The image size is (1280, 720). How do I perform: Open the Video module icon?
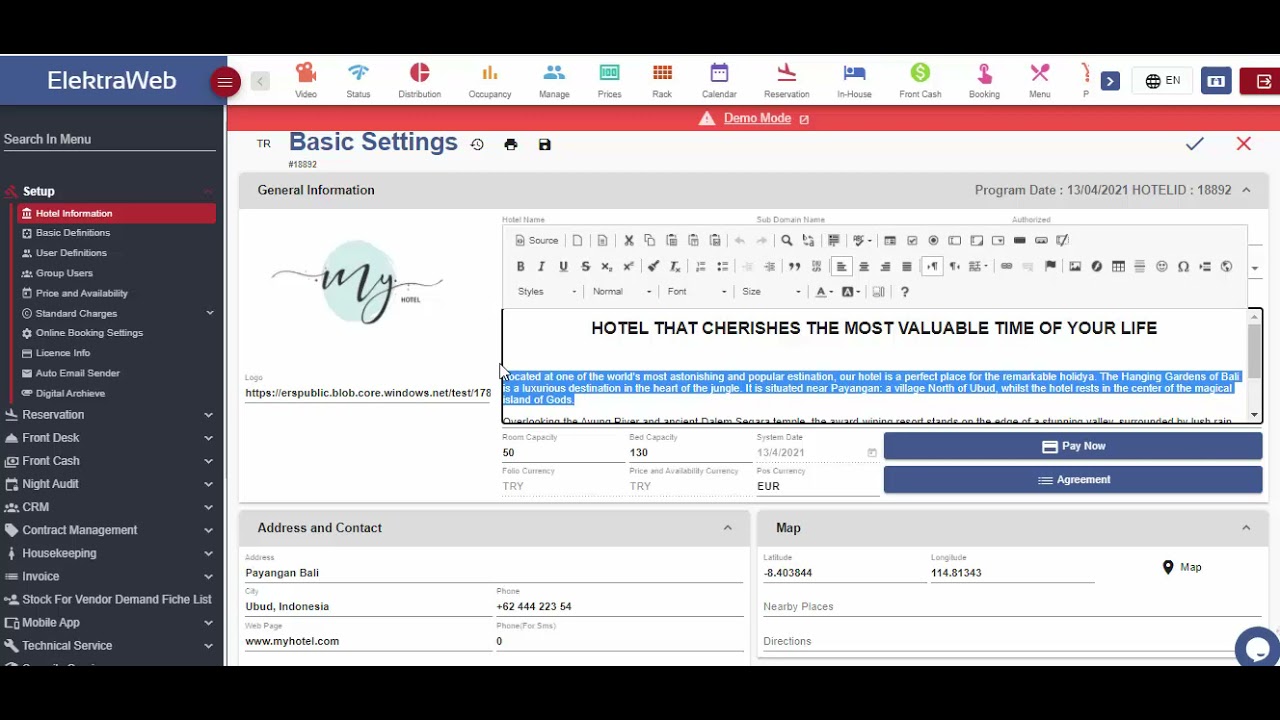coord(306,80)
